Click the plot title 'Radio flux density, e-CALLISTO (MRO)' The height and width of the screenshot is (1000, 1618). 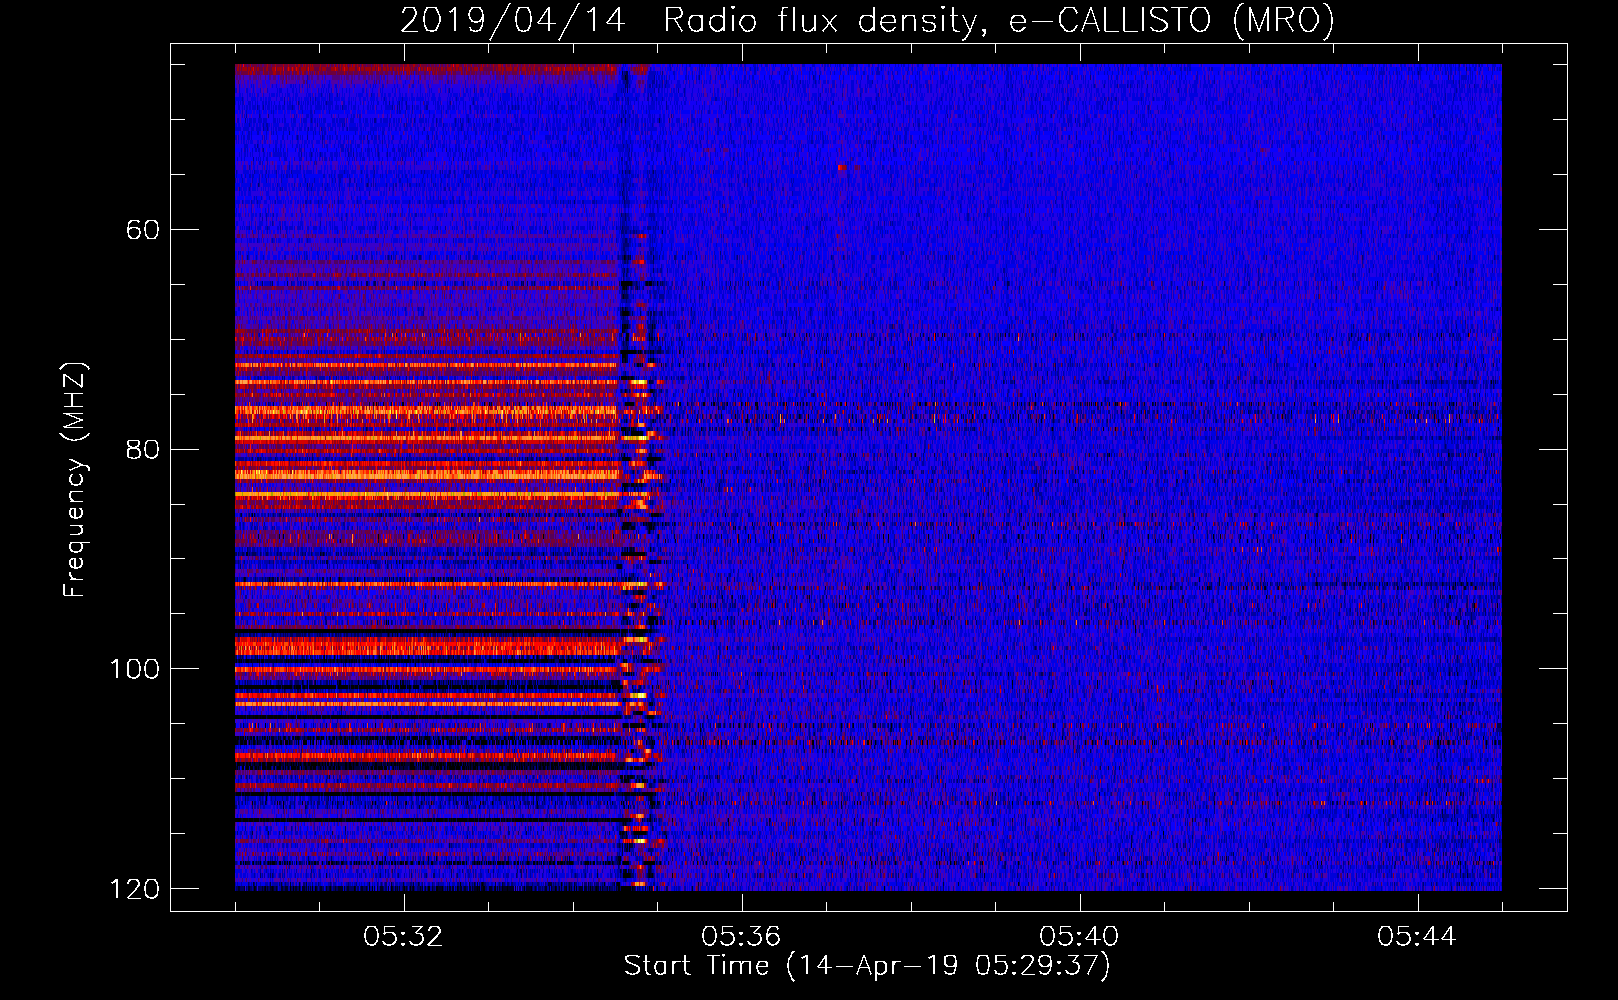pos(999,20)
